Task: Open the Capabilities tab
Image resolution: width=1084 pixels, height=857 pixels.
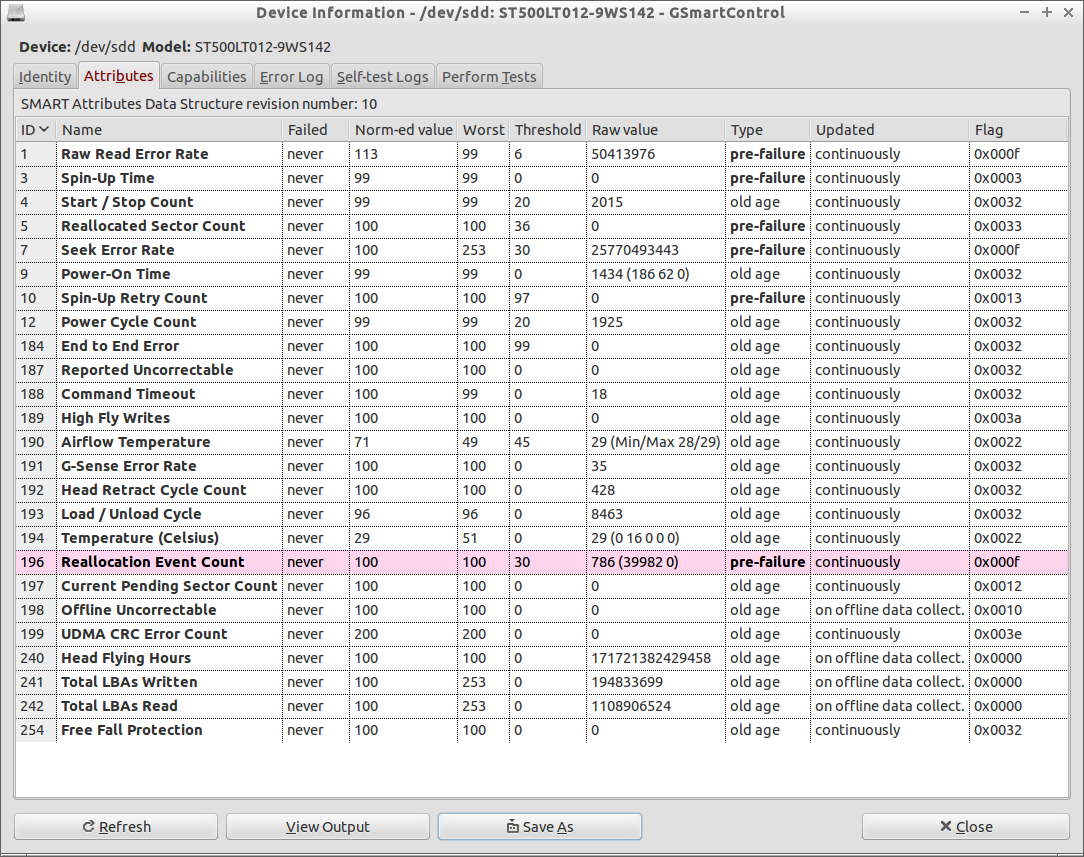Action: coord(207,77)
